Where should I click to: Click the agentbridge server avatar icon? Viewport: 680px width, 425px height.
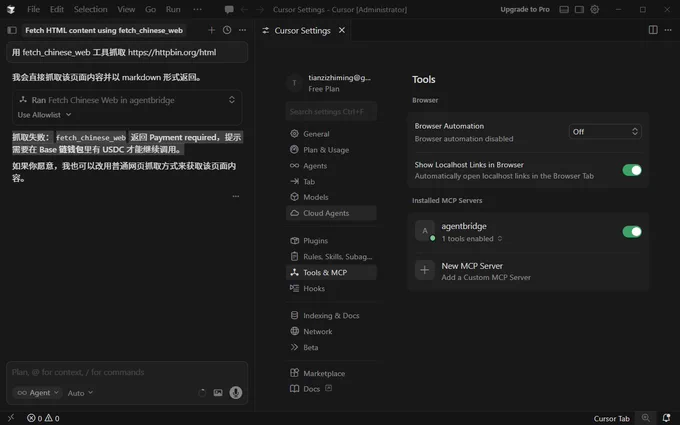tap(425, 230)
